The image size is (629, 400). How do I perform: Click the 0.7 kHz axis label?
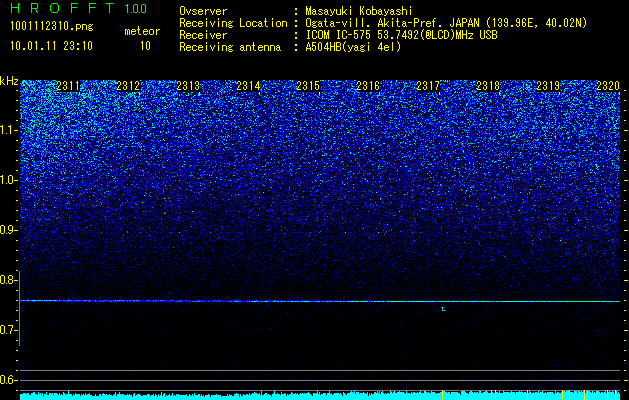tap(8, 330)
